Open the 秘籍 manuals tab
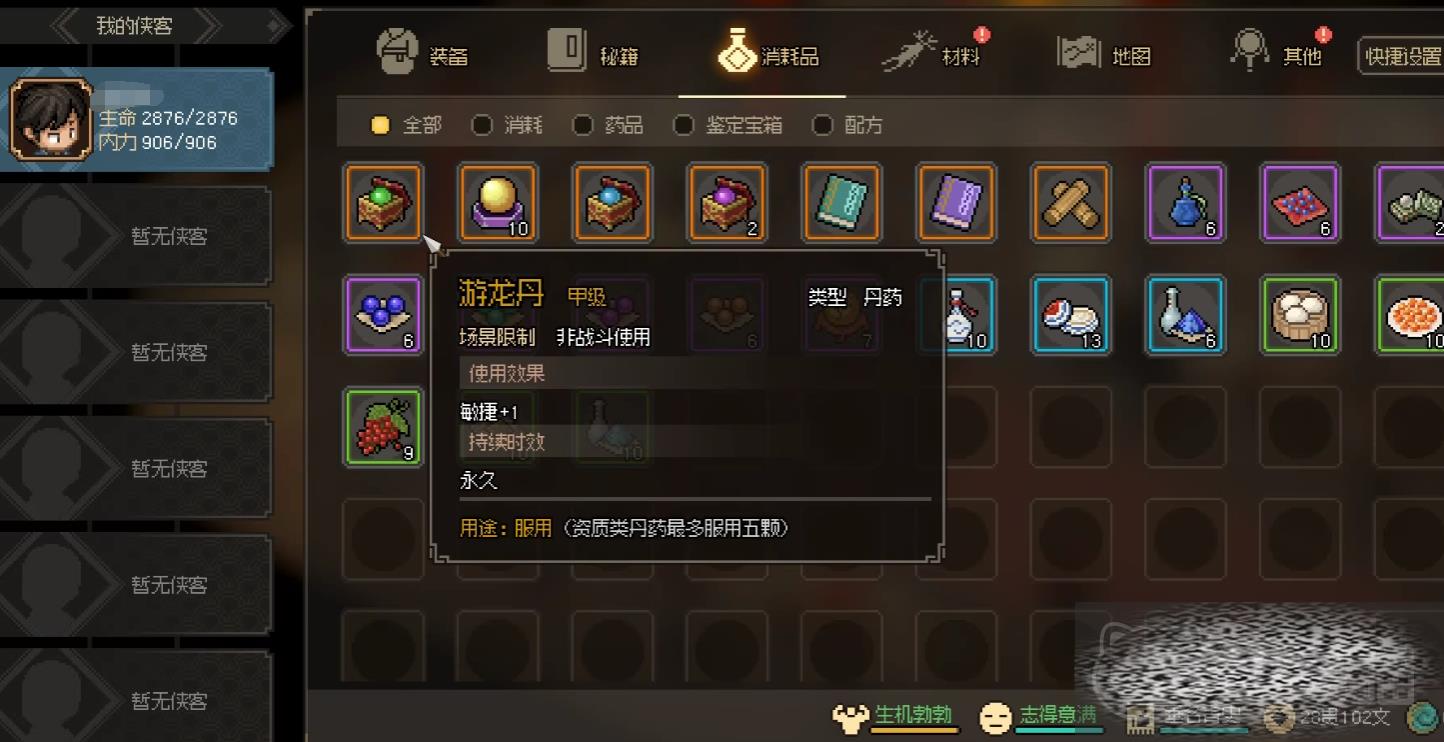The height and width of the screenshot is (742, 1444). click(x=593, y=51)
